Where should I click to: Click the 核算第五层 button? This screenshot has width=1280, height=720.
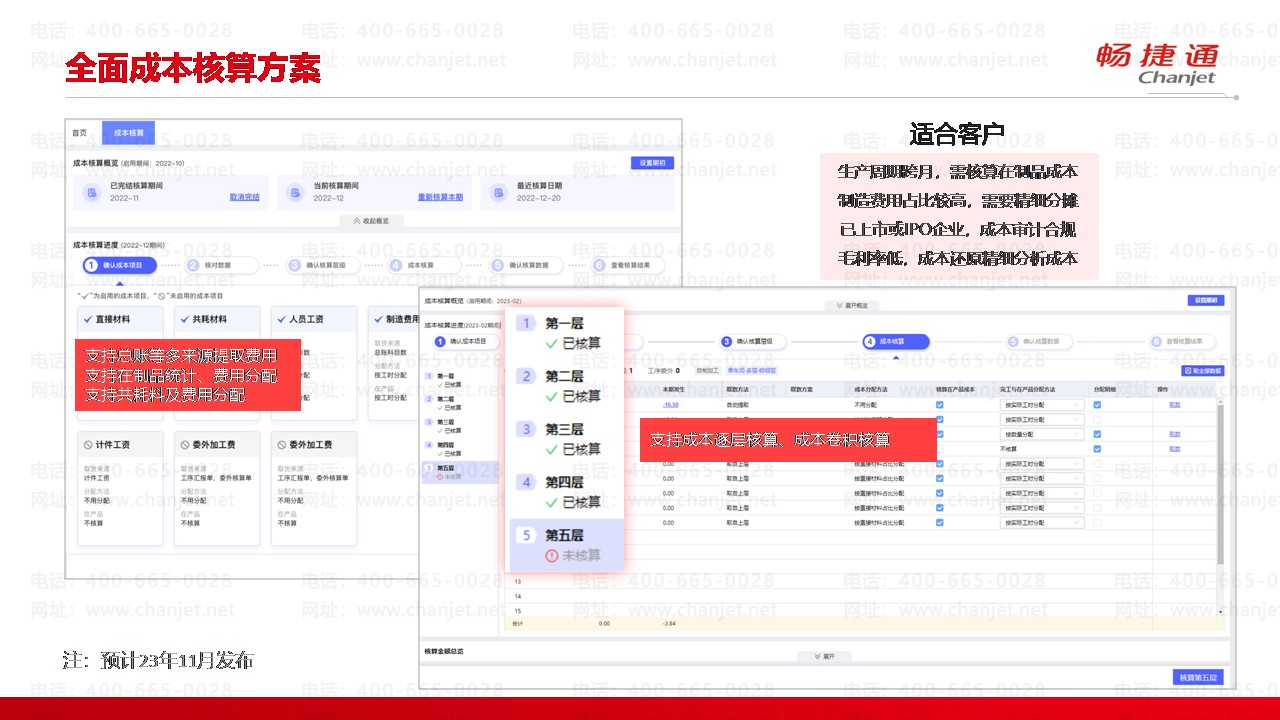1199,677
